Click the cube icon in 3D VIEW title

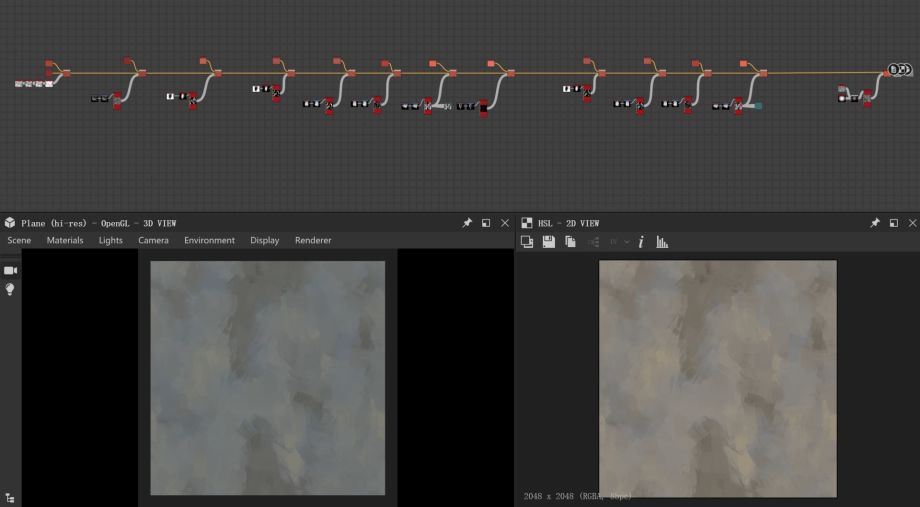(x=10, y=223)
